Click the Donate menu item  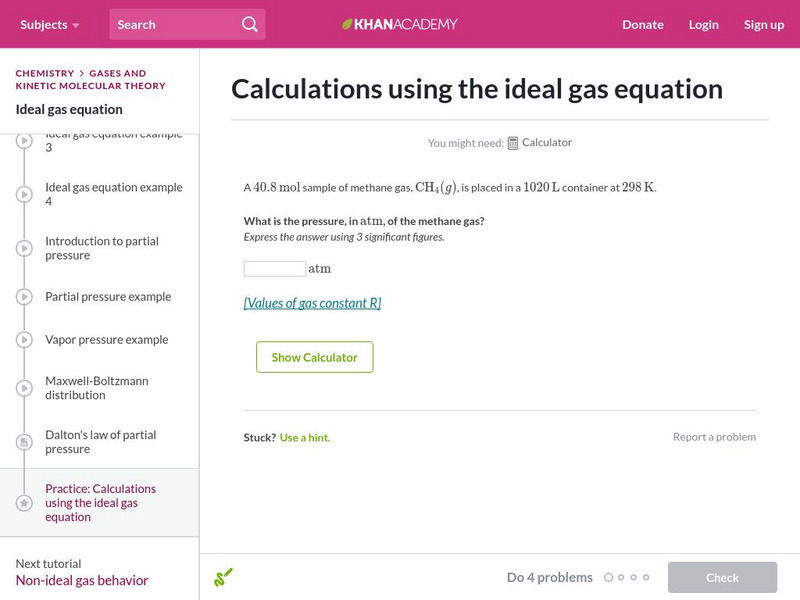point(641,24)
